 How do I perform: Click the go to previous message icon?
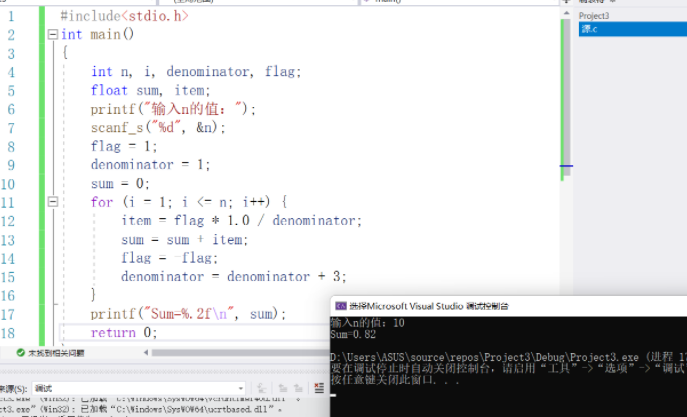click(x=283, y=388)
